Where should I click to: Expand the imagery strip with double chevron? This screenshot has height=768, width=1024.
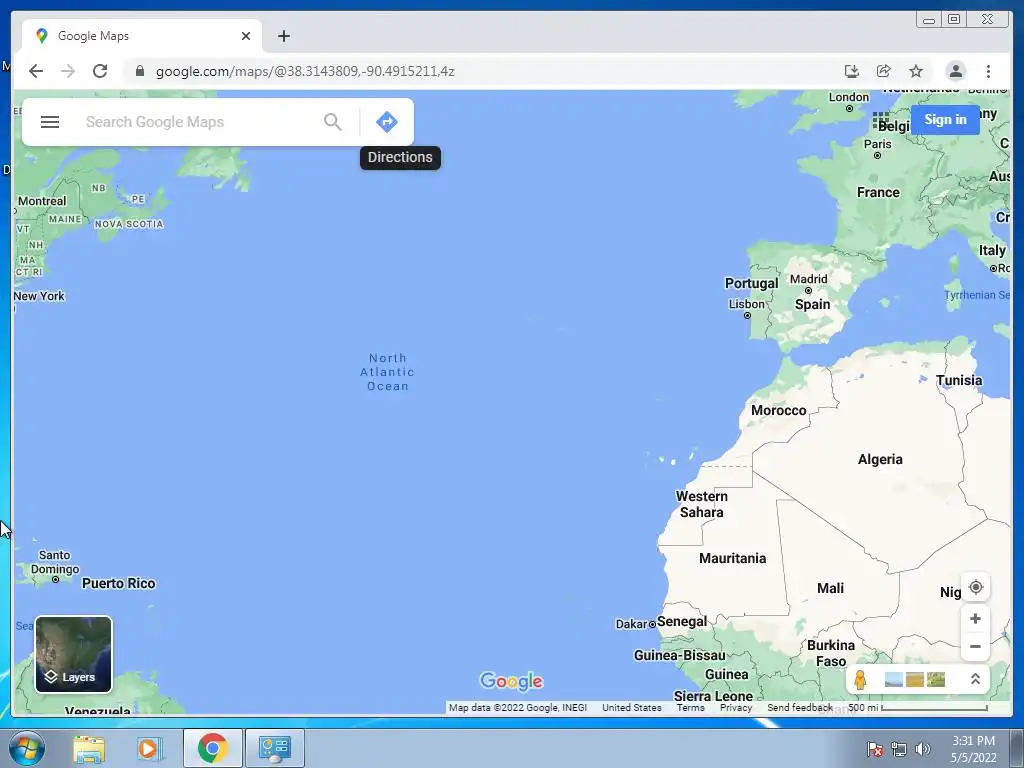[x=975, y=679]
